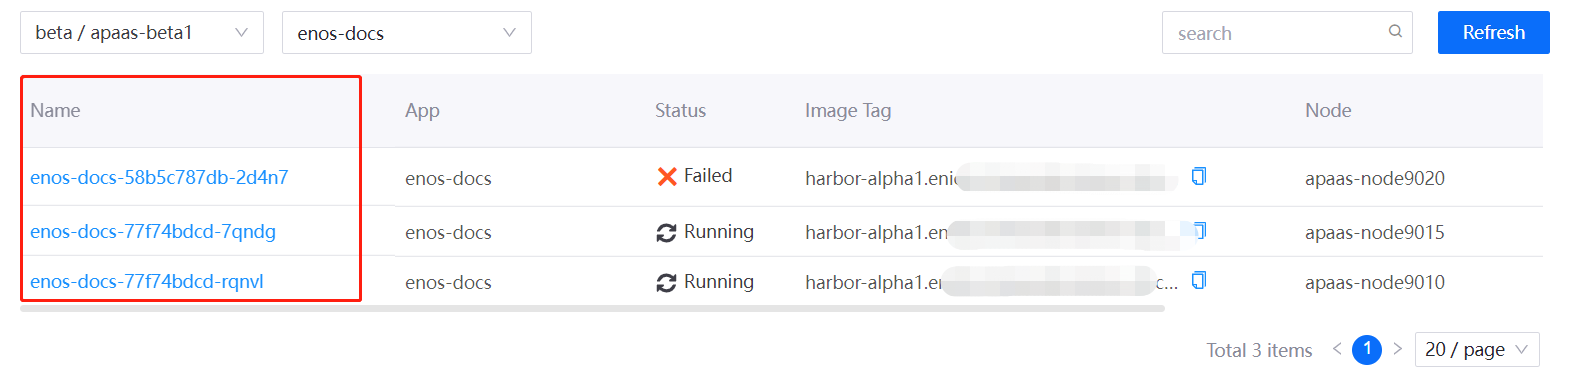Open the beta / apaas-beta1 dropdown

(142, 33)
